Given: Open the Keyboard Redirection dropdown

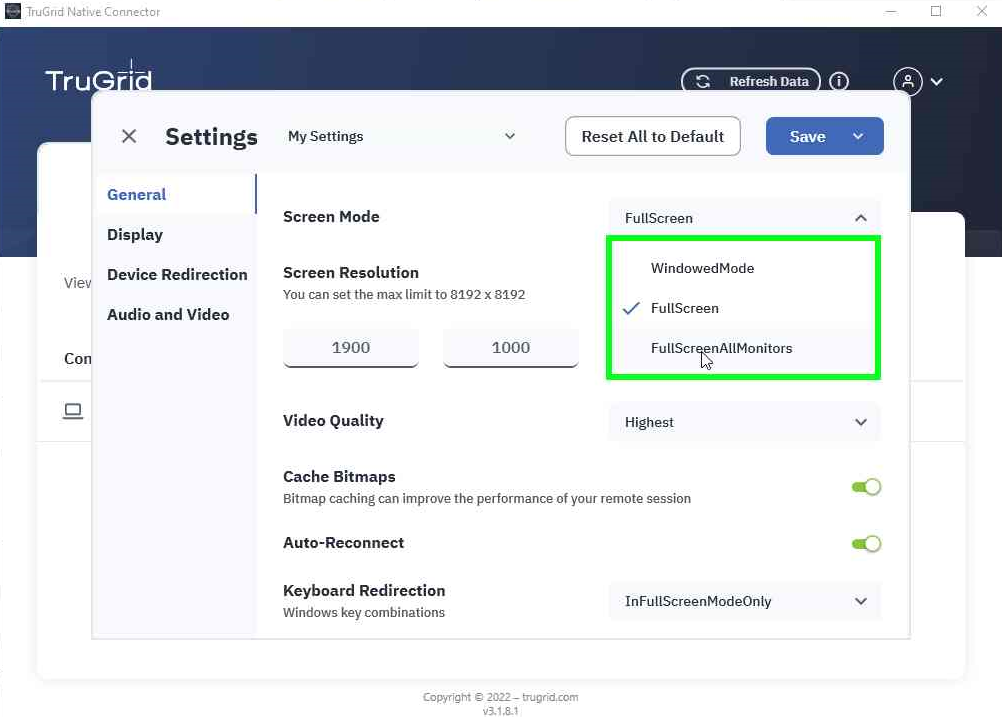Looking at the screenshot, I should tap(744, 601).
